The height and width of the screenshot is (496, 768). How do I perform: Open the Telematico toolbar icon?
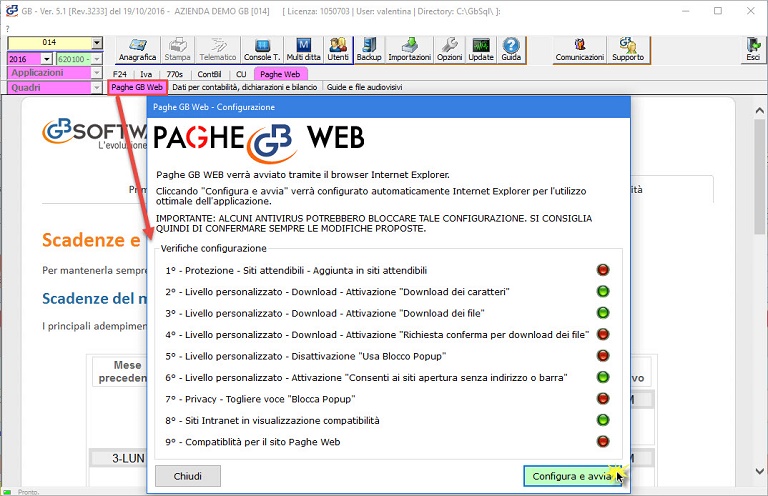pyautogui.click(x=217, y=49)
